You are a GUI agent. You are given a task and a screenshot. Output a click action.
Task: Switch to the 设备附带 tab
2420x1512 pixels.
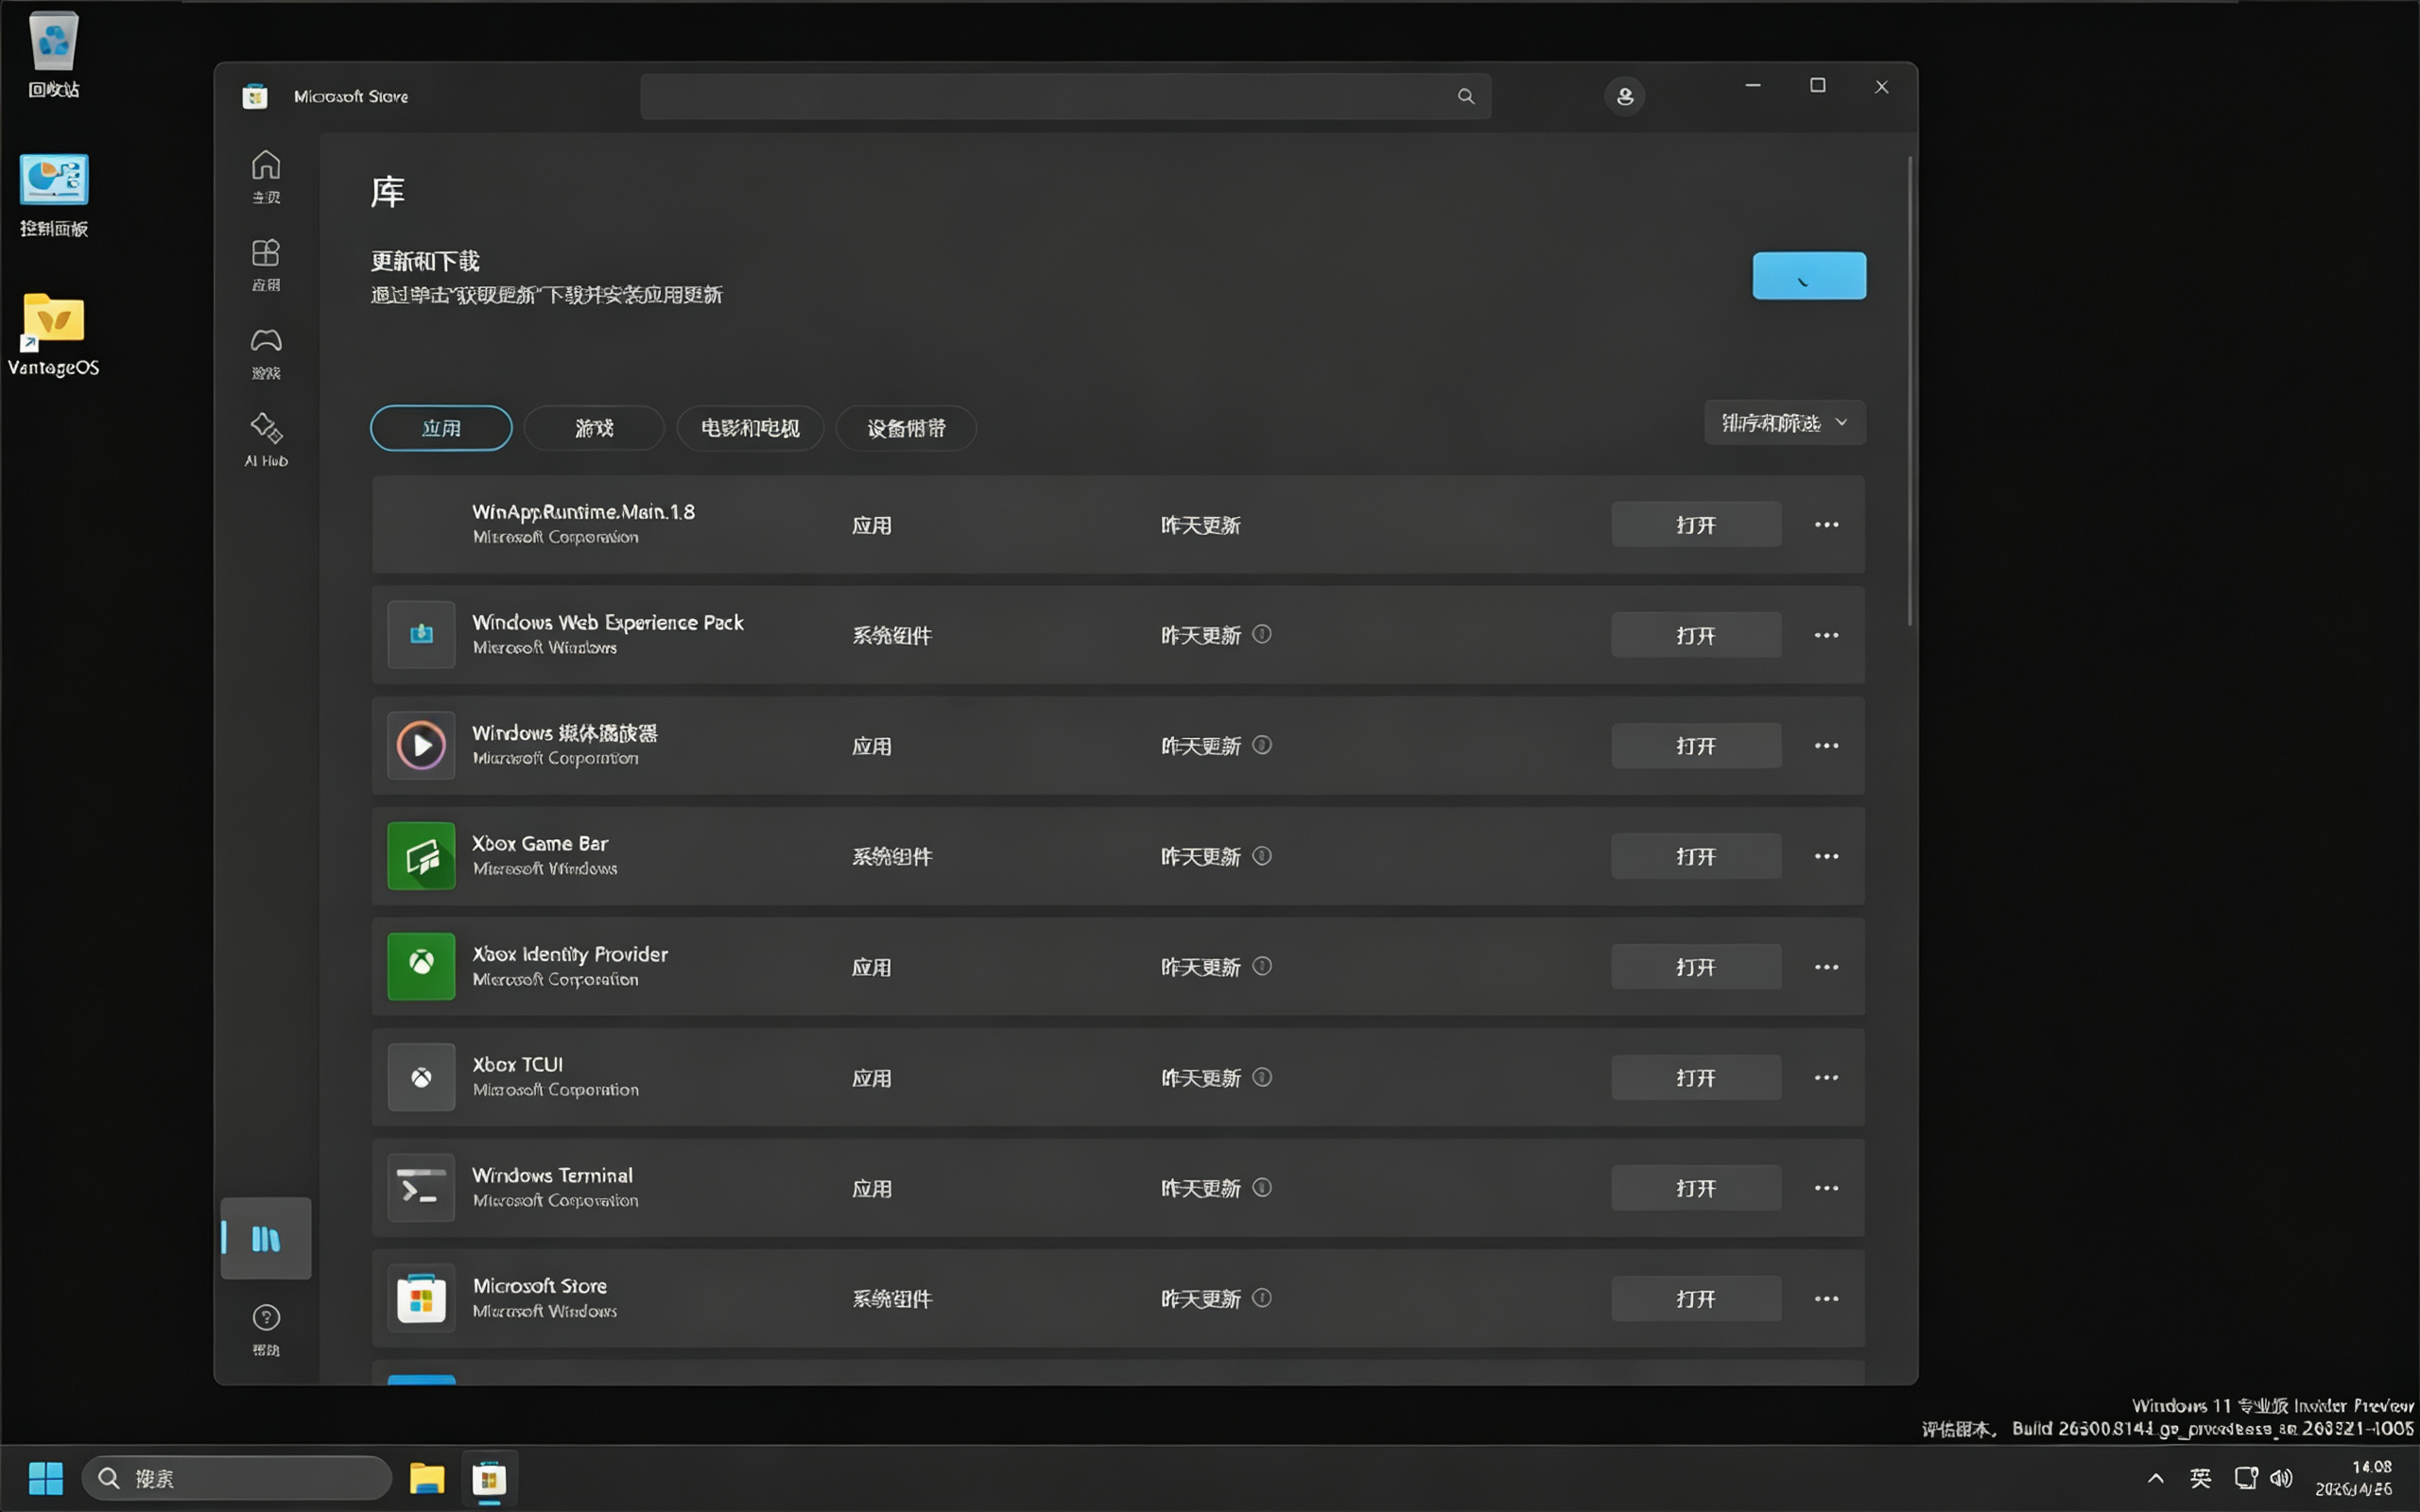click(906, 428)
